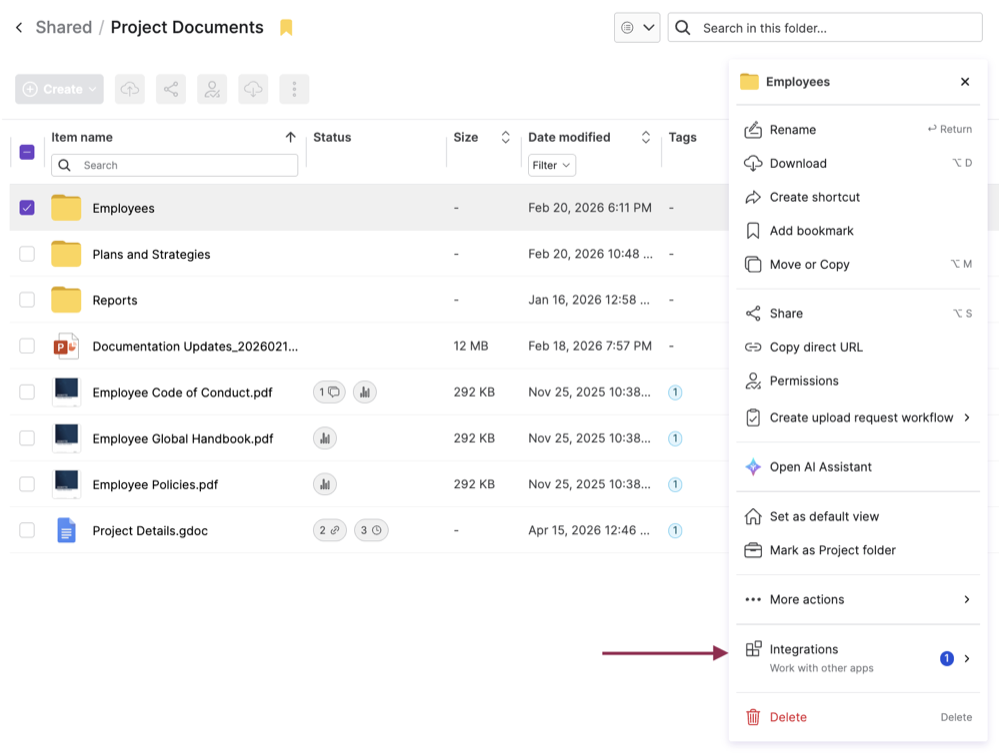Select Set as default view

(858, 516)
